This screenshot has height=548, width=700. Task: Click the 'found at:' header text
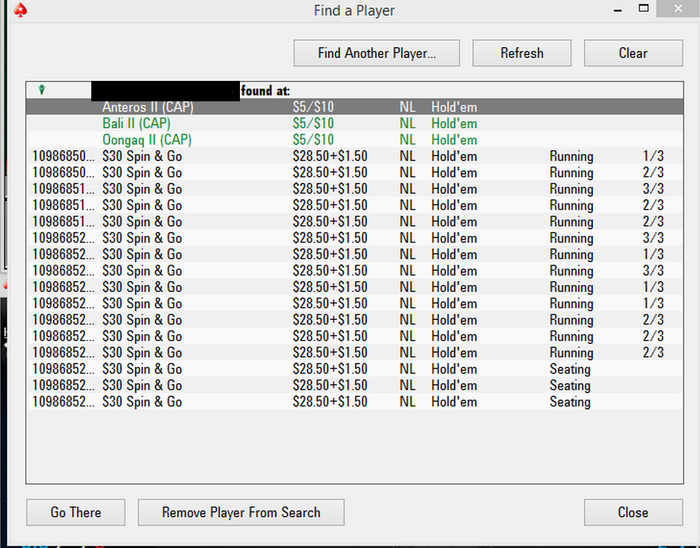(x=265, y=91)
